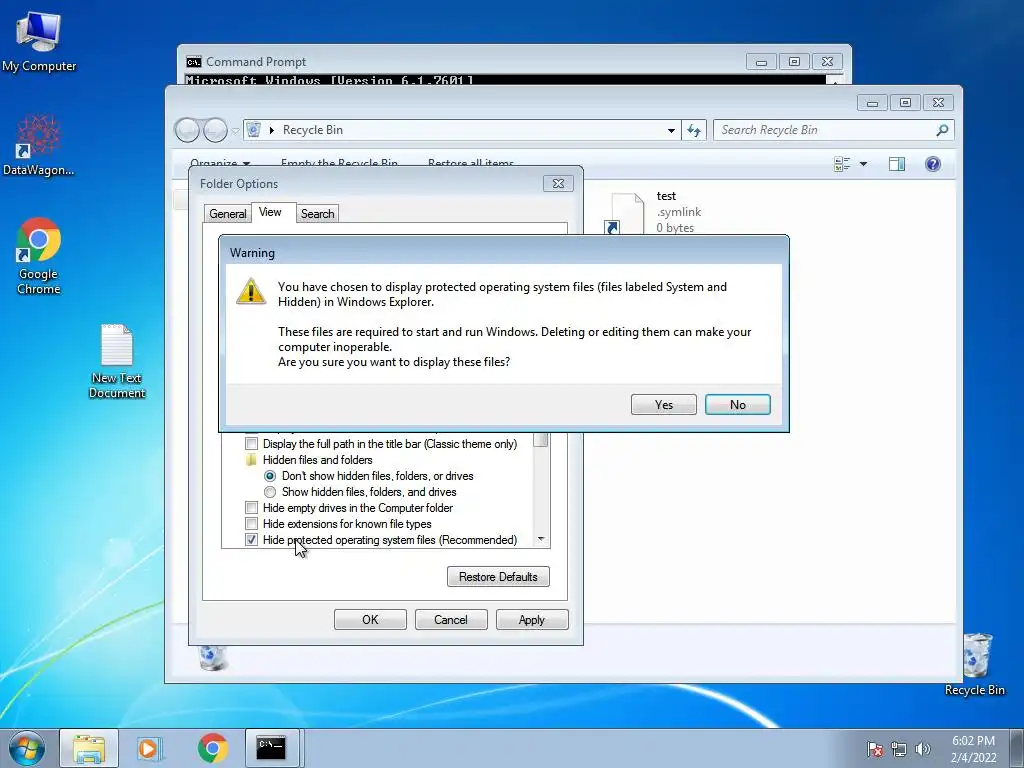The image size is (1024, 768).
Task: Open the view options dropdown arrow
Action: tap(863, 164)
